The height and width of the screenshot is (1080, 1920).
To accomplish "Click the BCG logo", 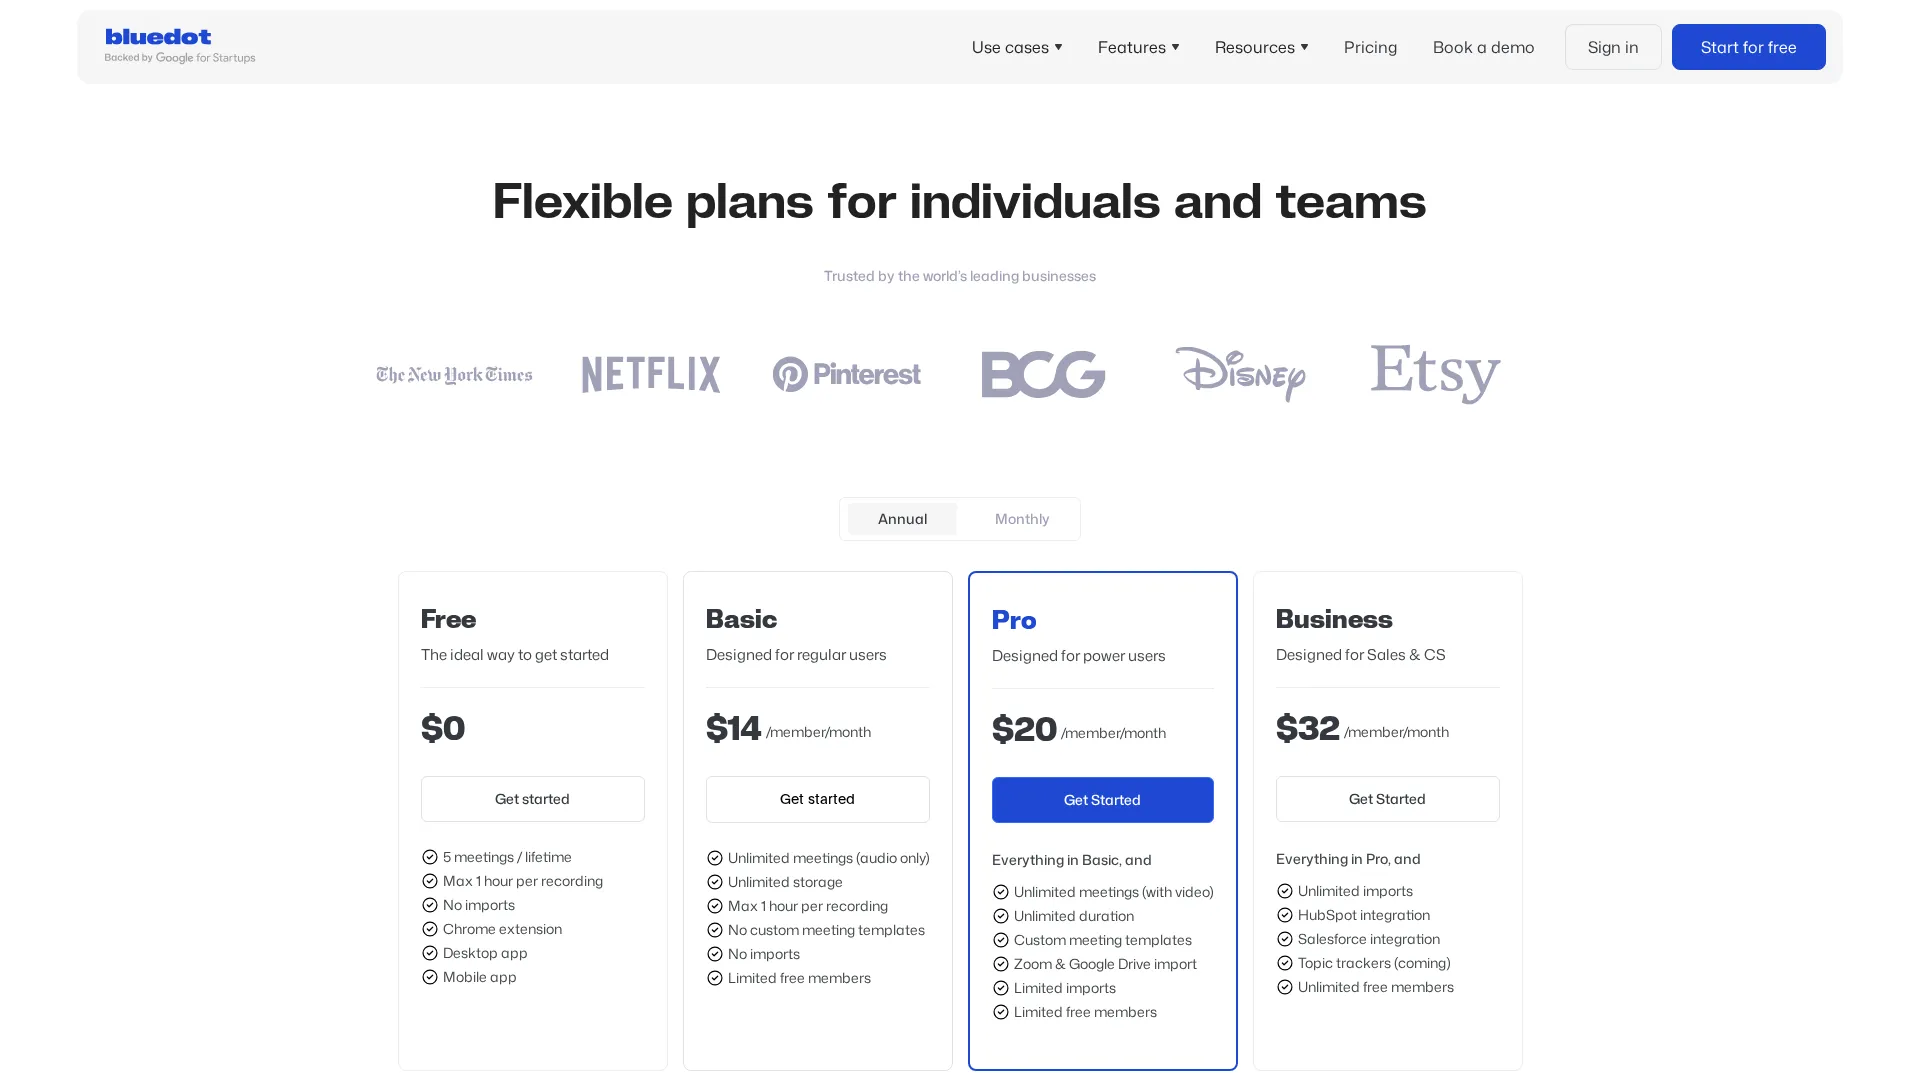I will tap(1043, 374).
